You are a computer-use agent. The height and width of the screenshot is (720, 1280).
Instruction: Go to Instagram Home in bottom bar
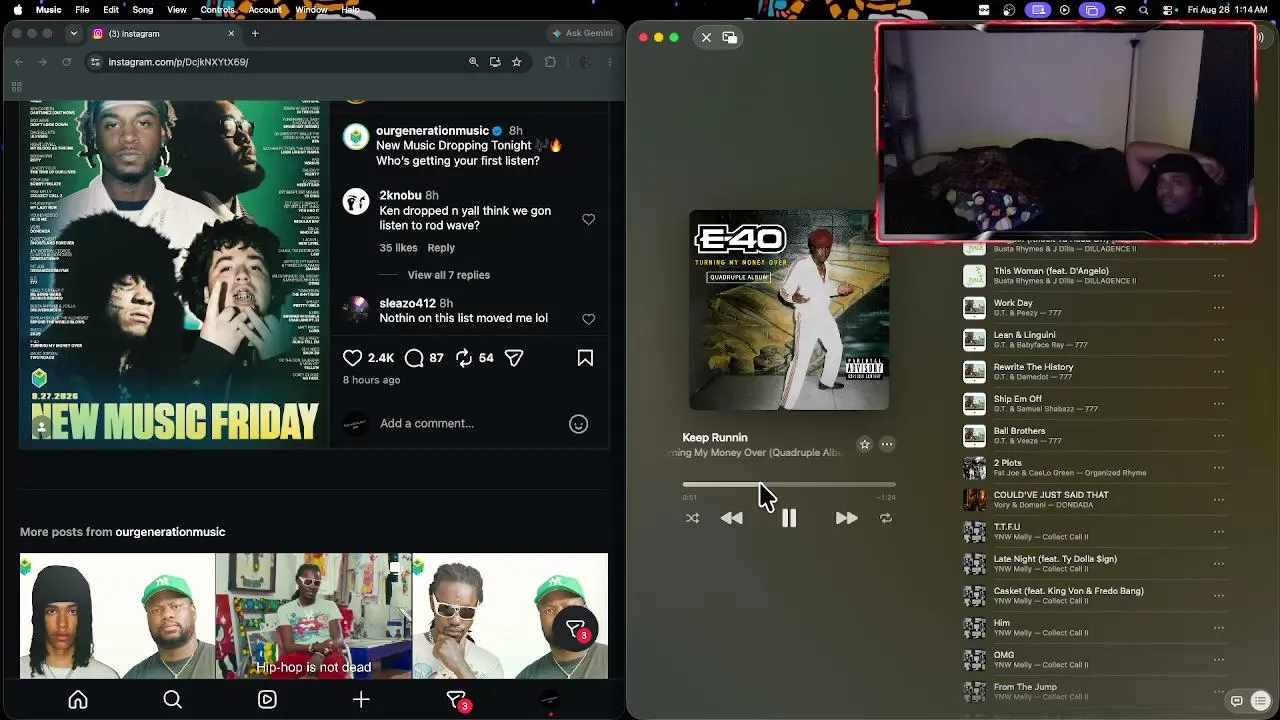[x=78, y=700]
